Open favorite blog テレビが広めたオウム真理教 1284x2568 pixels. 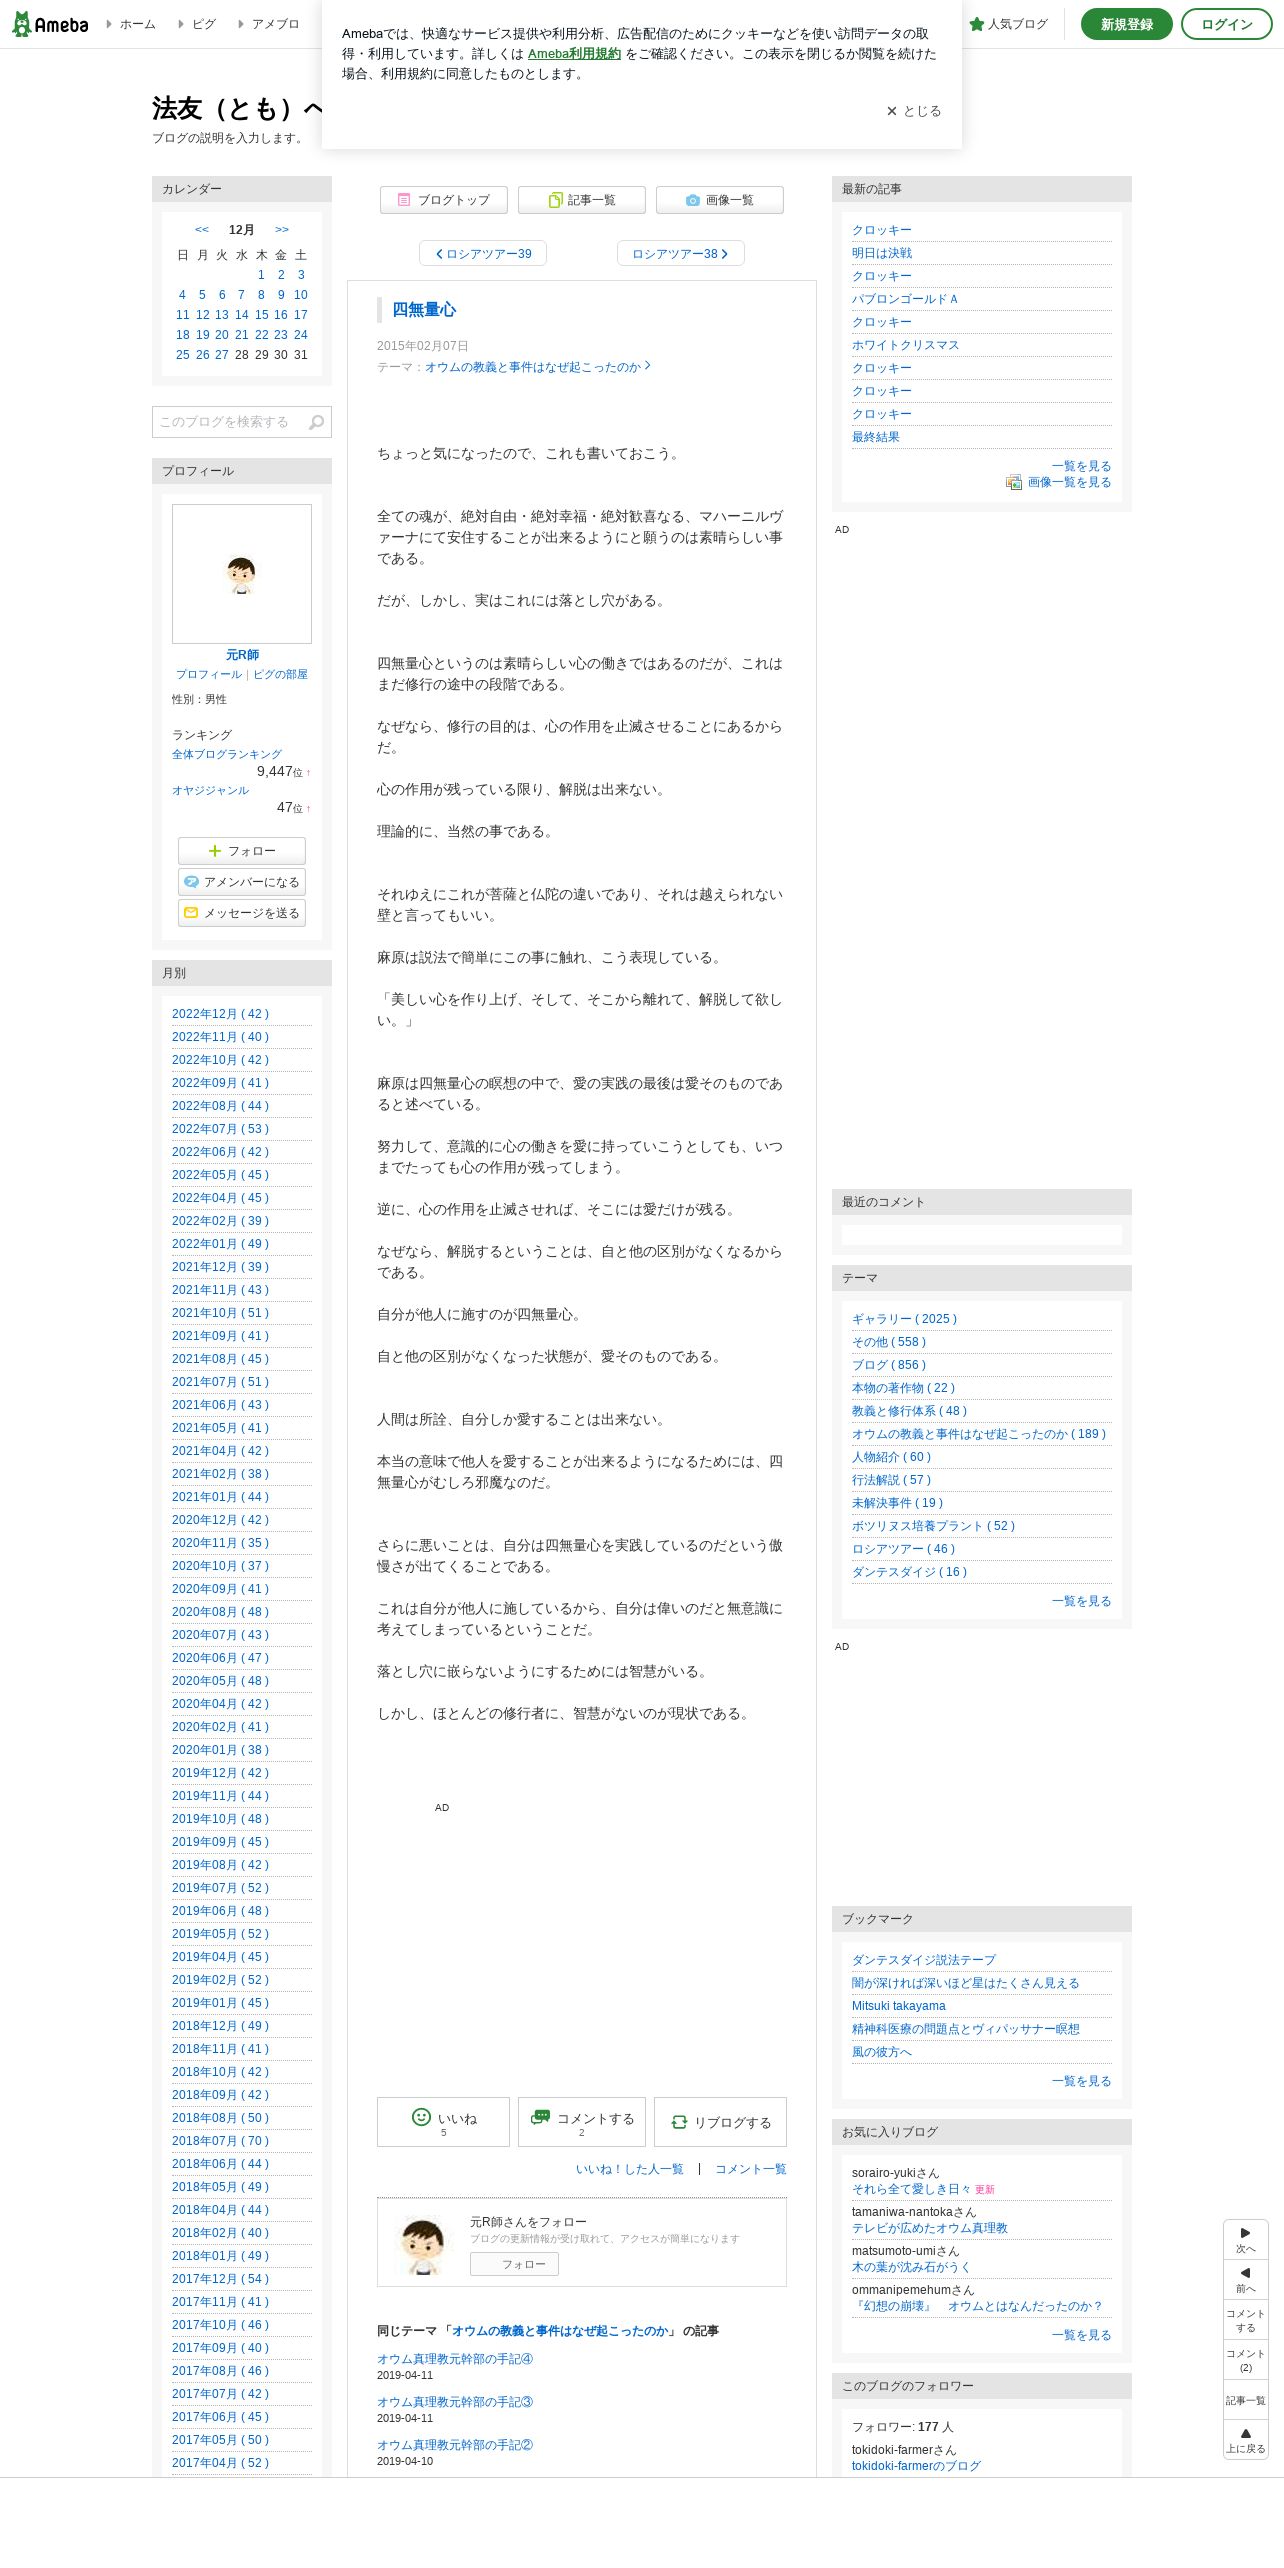pyautogui.click(x=930, y=2228)
